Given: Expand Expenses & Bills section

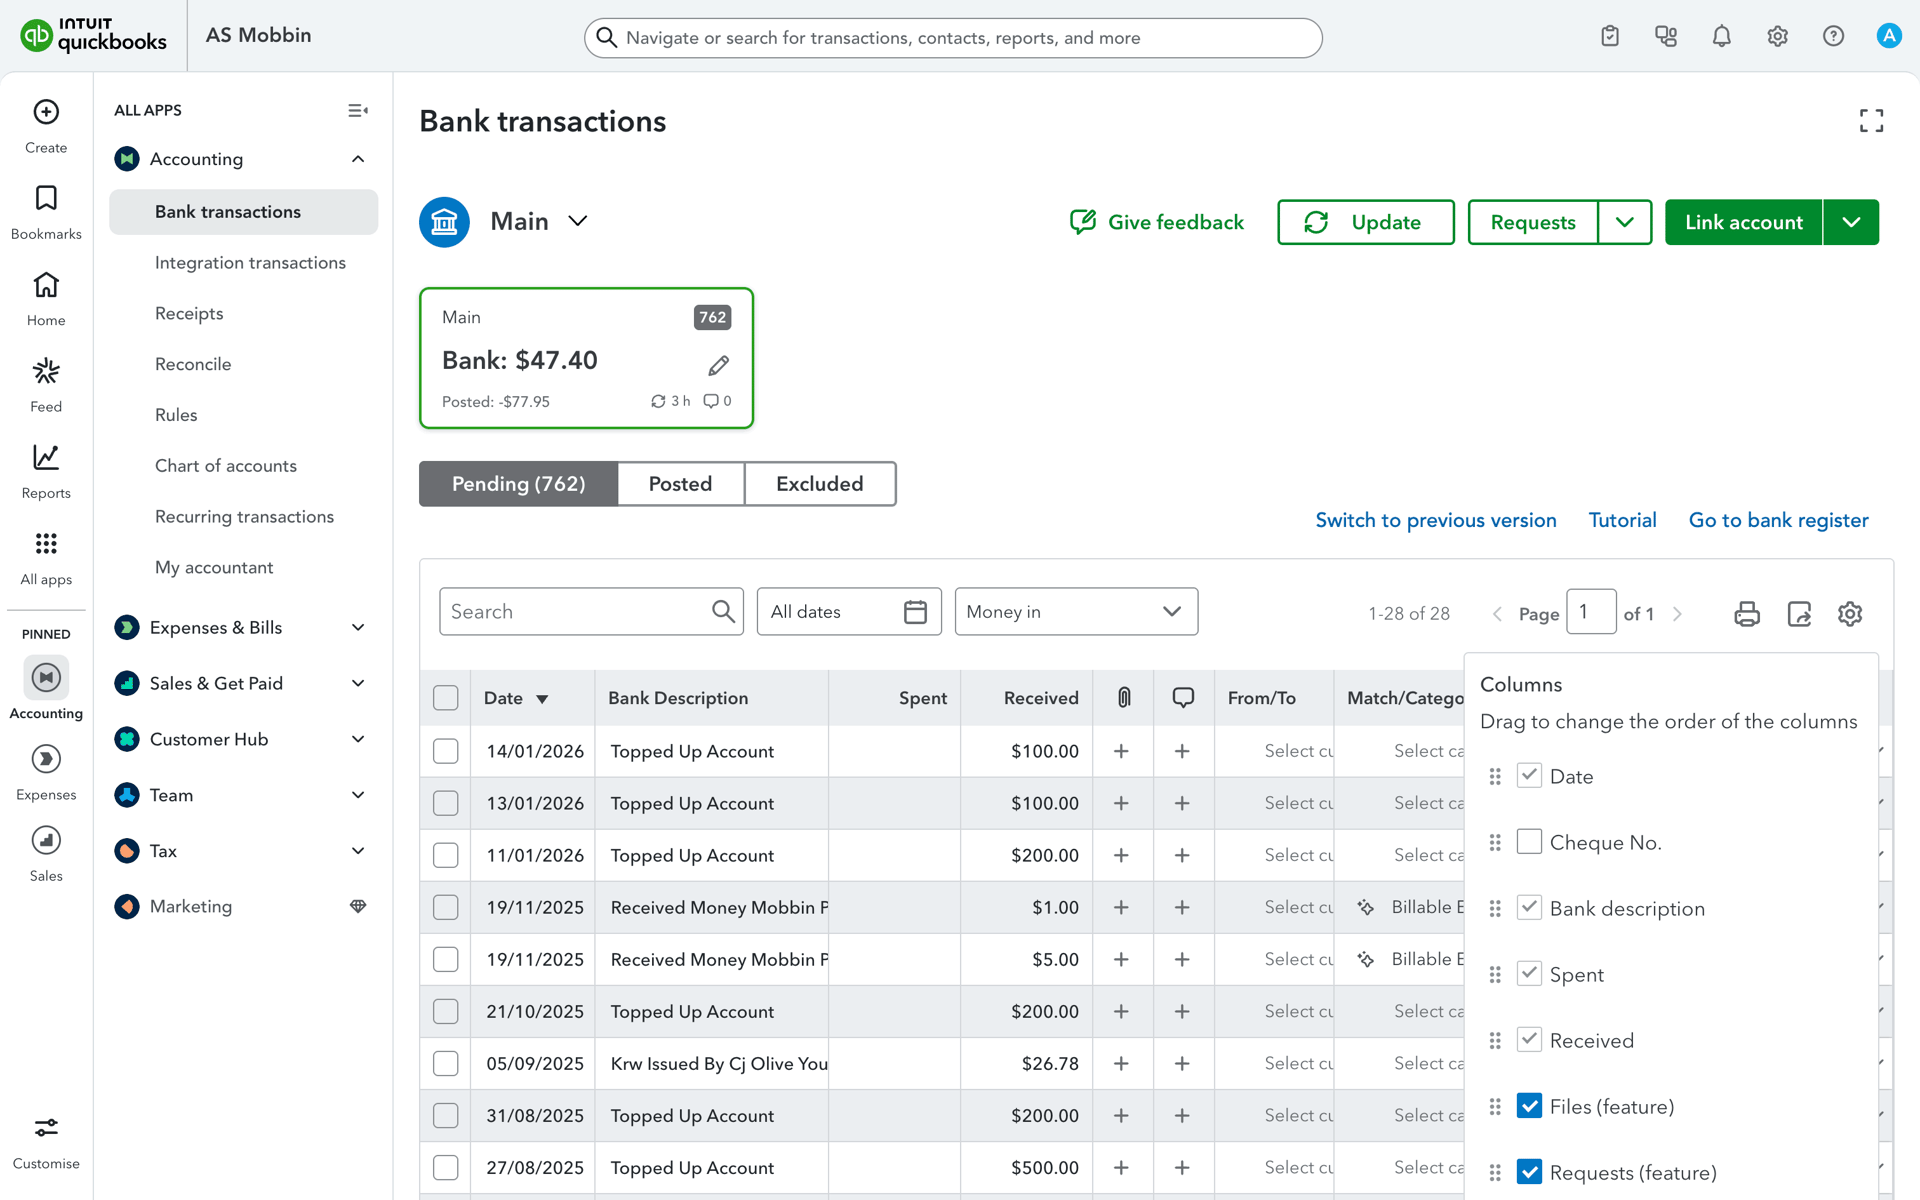Looking at the screenshot, I should [x=358, y=627].
